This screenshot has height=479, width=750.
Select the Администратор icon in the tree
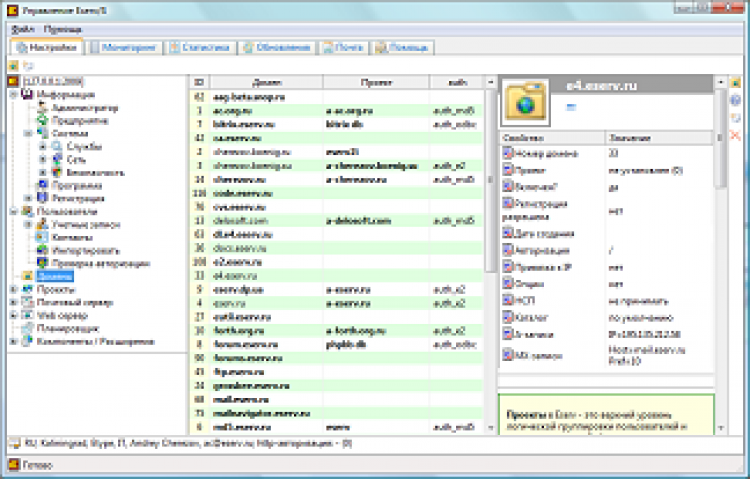43,108
